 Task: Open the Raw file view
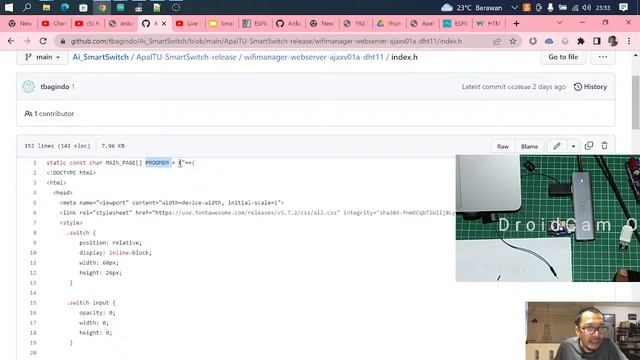point(503,146)
